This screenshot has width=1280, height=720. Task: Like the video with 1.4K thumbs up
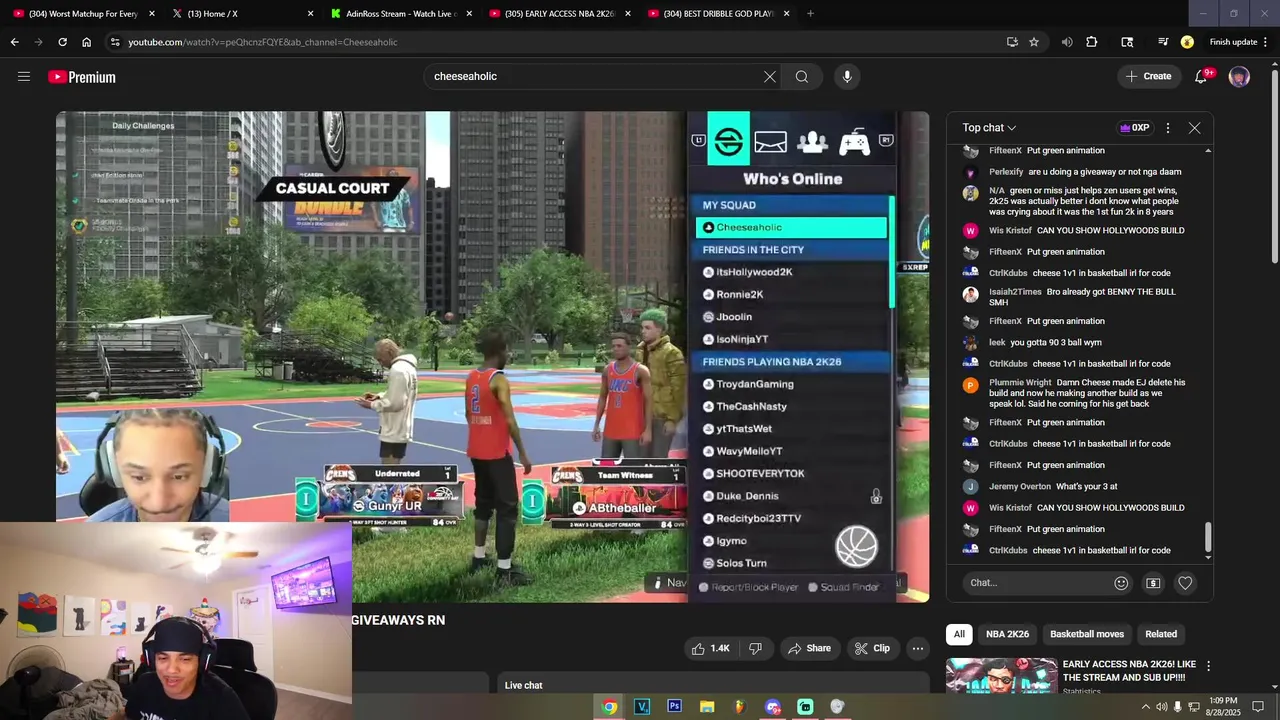711,648
